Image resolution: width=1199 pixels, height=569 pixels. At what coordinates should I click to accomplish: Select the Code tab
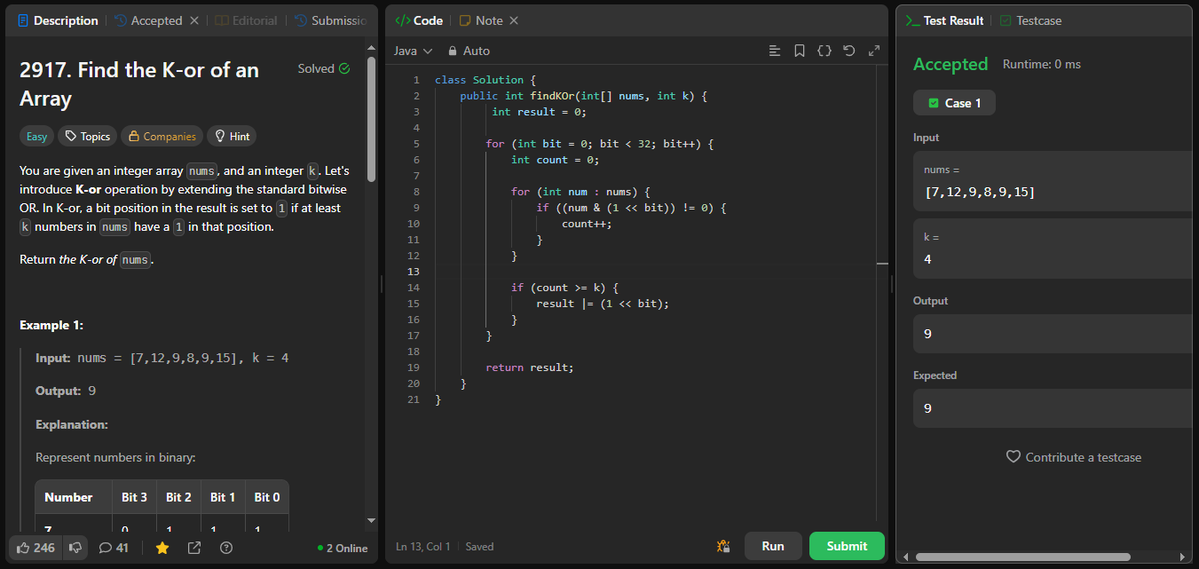419,21
